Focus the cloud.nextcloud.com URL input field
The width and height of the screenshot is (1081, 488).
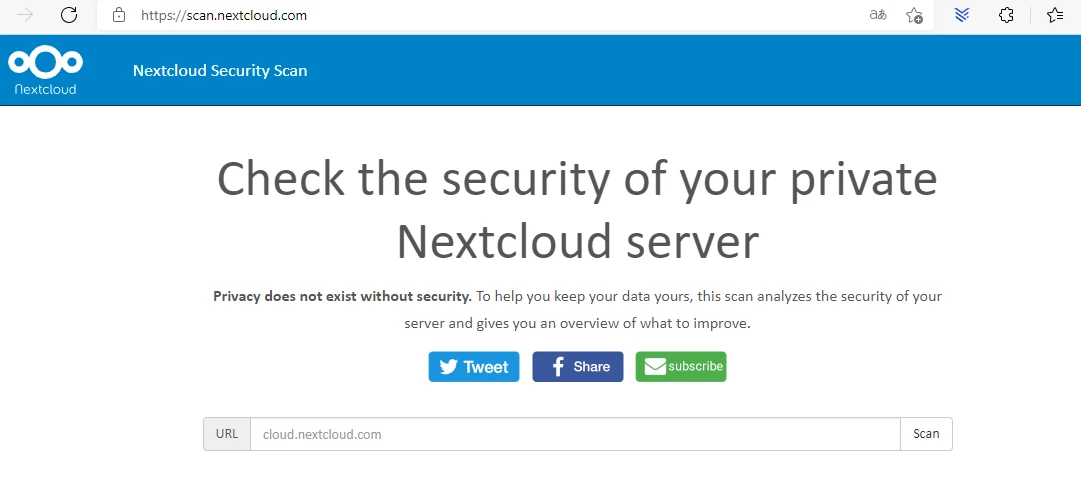pyautogui.click(x=575, y=434)
